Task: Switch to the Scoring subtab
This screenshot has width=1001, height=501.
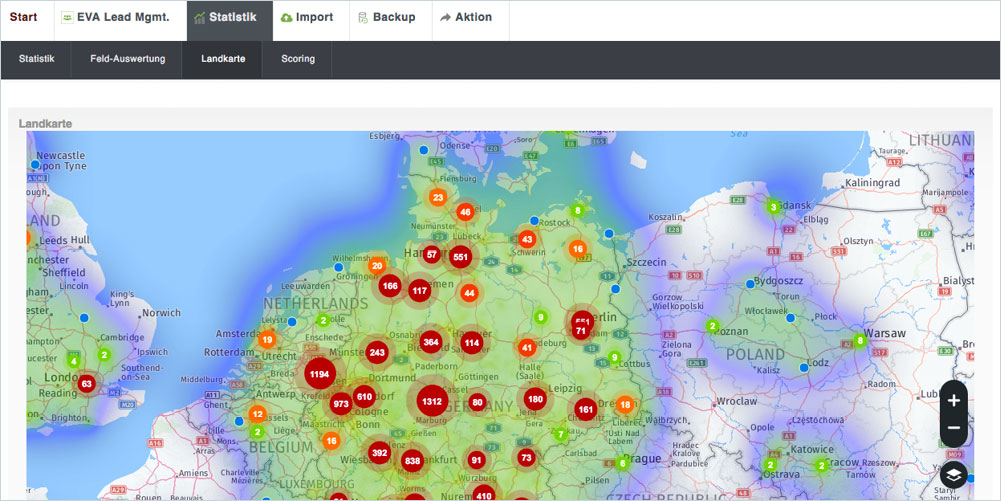Action: (x=298, y=59)
